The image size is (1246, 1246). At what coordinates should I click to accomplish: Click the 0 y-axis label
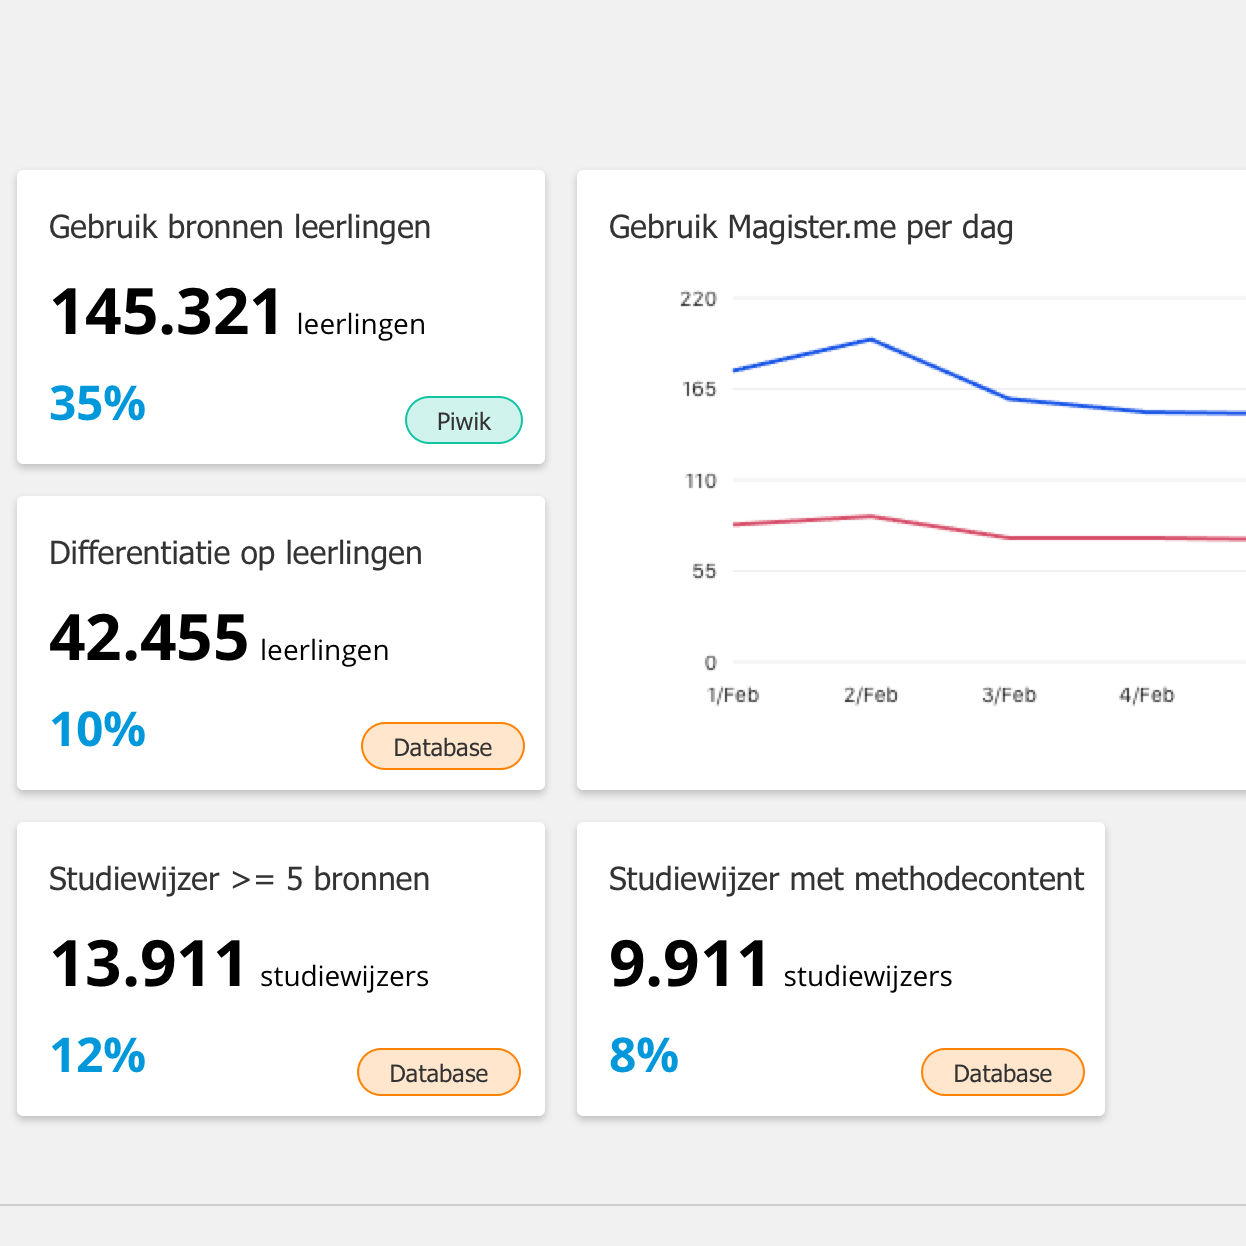tap(711, 662)
